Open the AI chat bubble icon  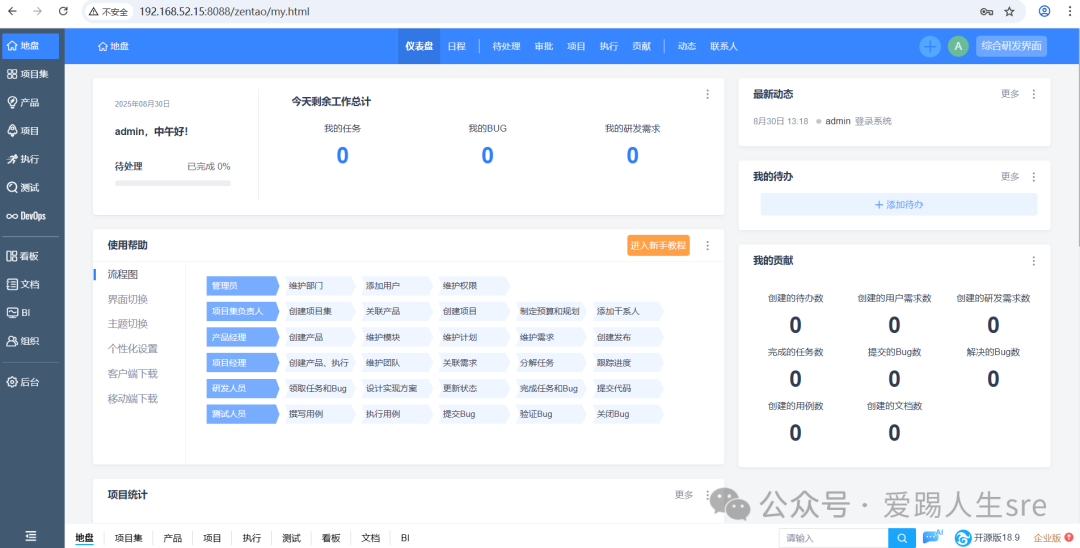[933, 537]
